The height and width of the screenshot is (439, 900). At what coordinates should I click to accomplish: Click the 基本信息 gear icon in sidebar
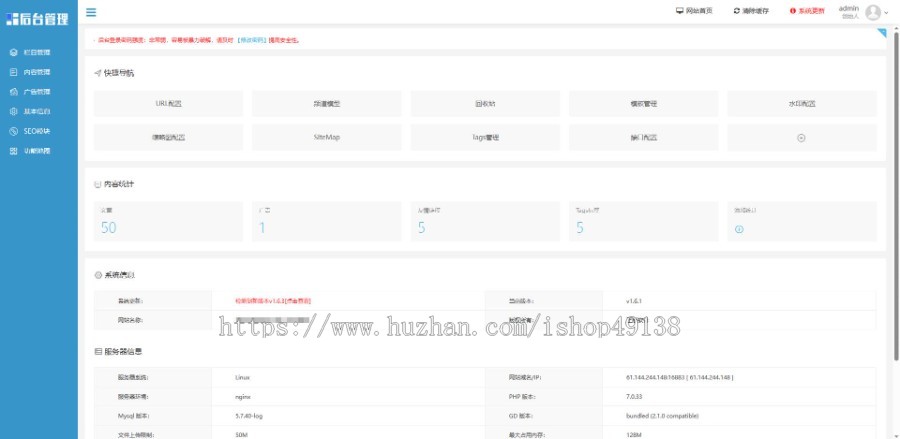coord(14,111)
